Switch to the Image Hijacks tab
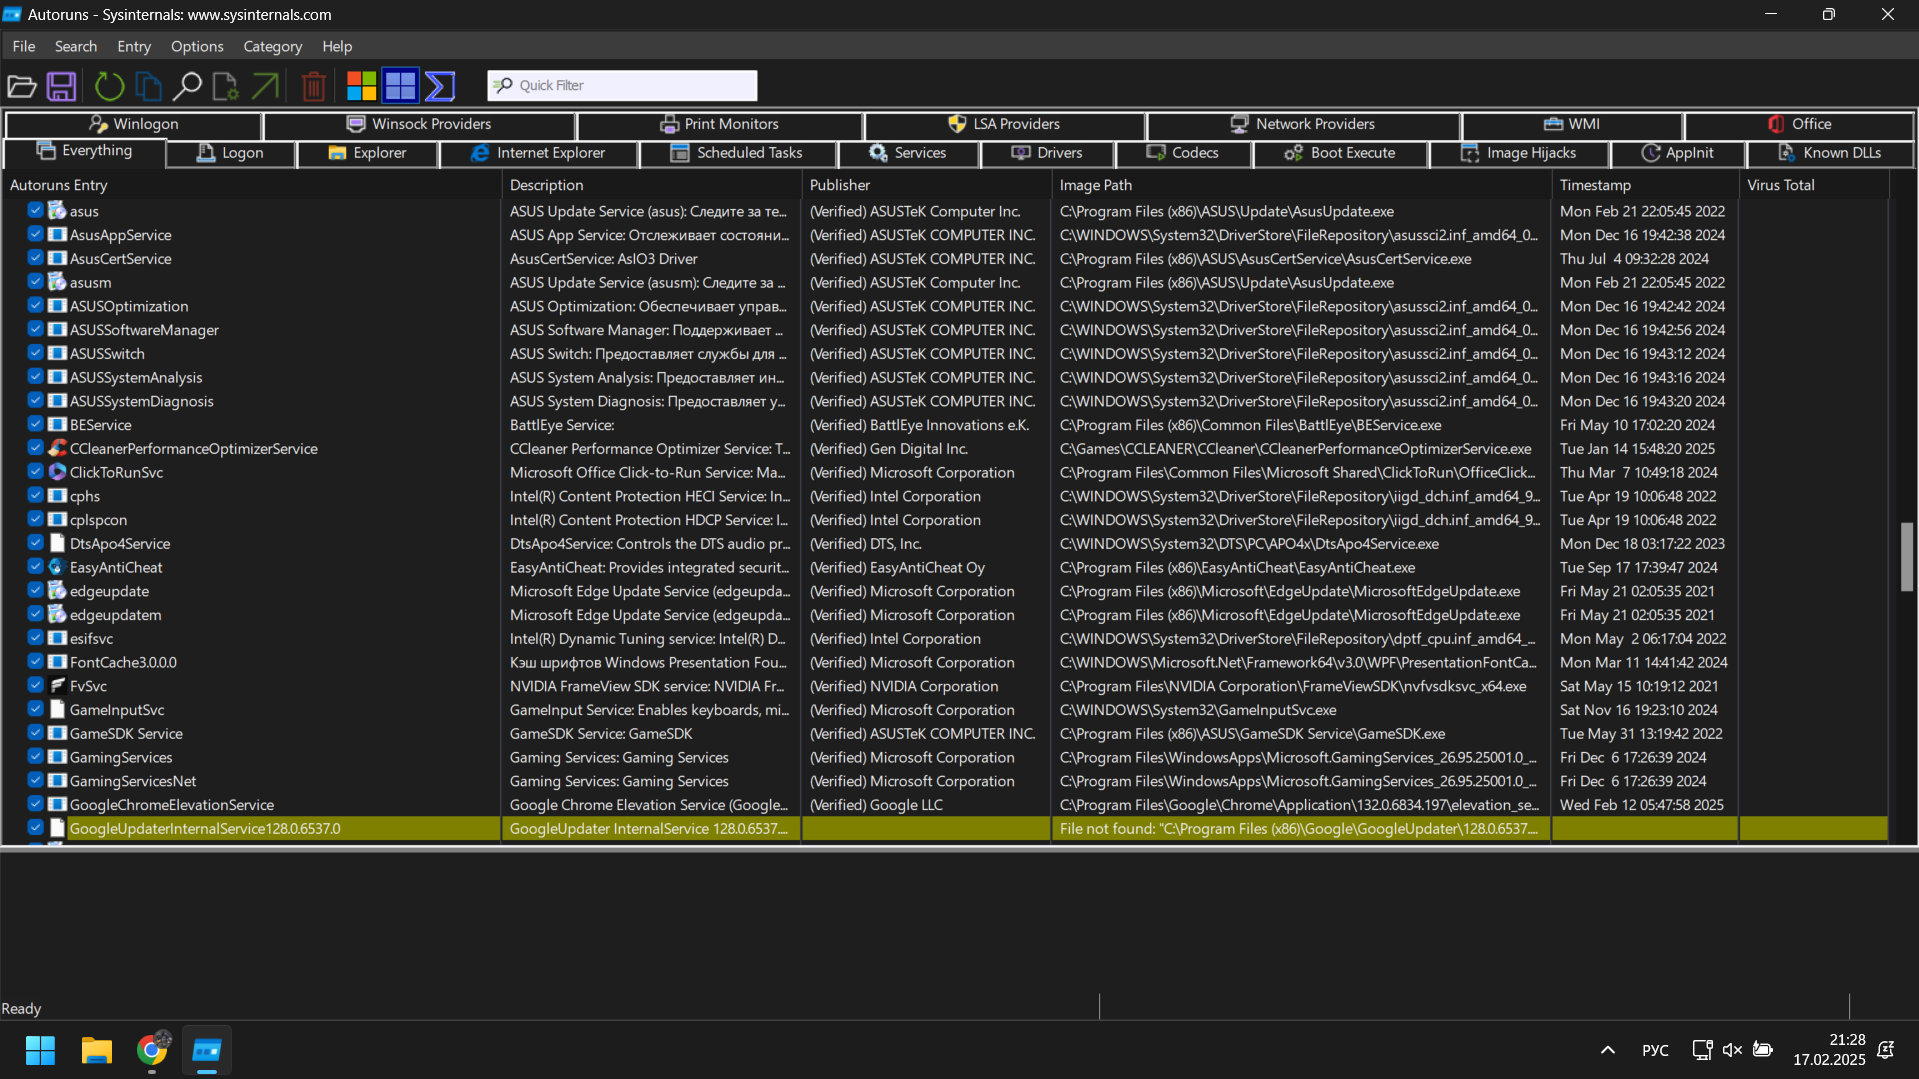The image size is (1919, 1079). click(1518, 153)
